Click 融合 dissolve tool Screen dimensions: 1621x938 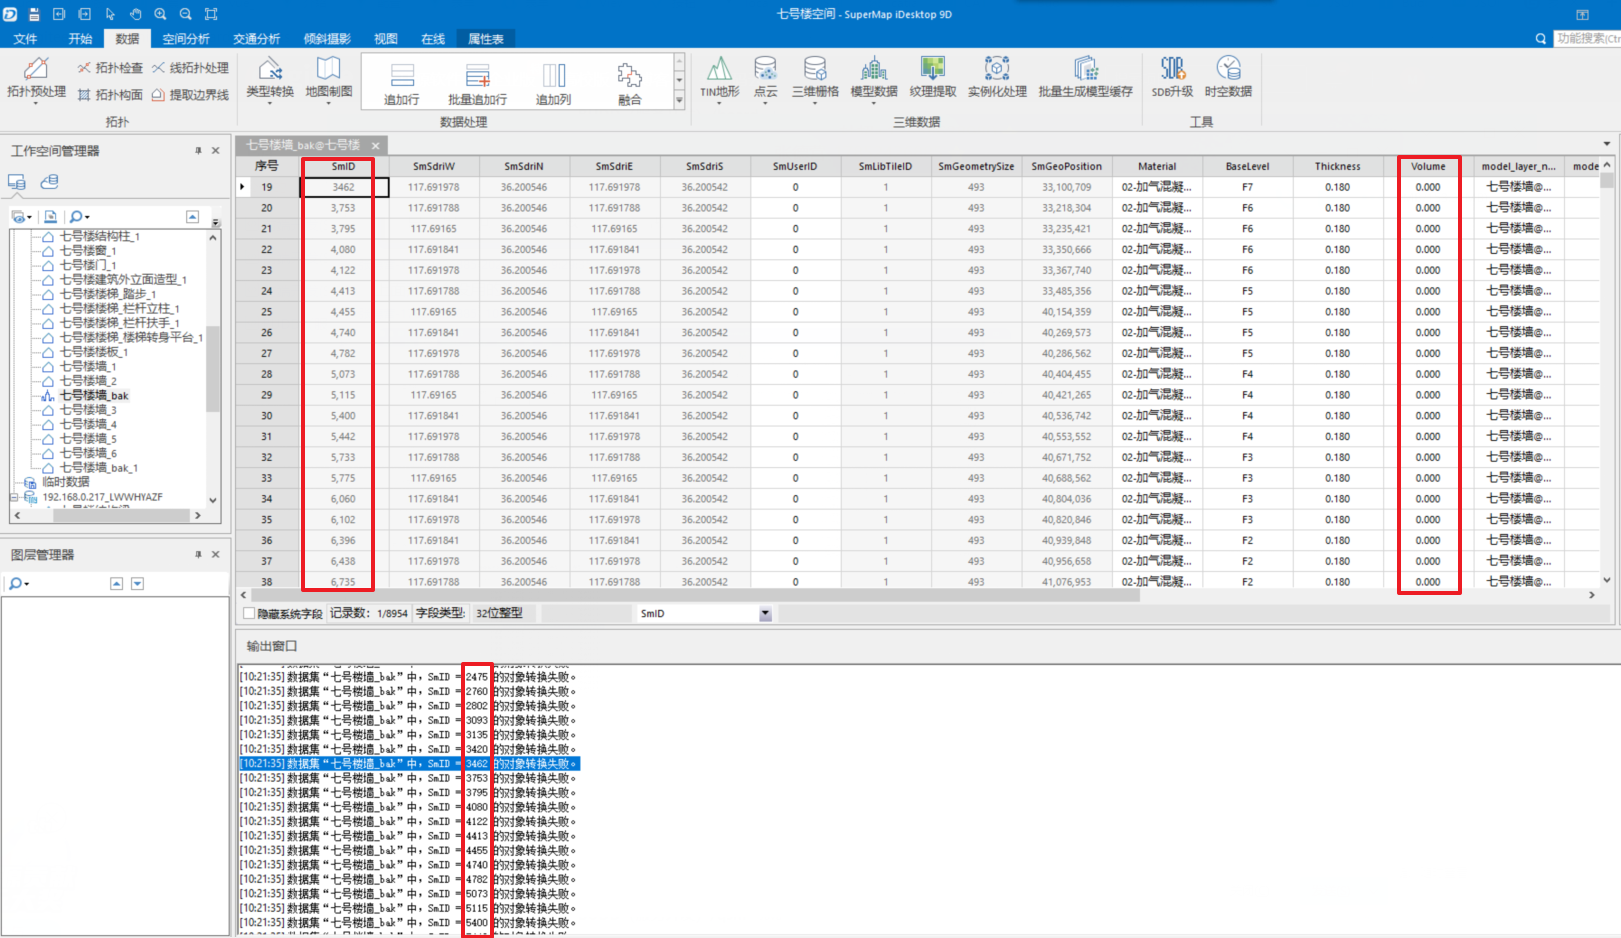(629, 84)
